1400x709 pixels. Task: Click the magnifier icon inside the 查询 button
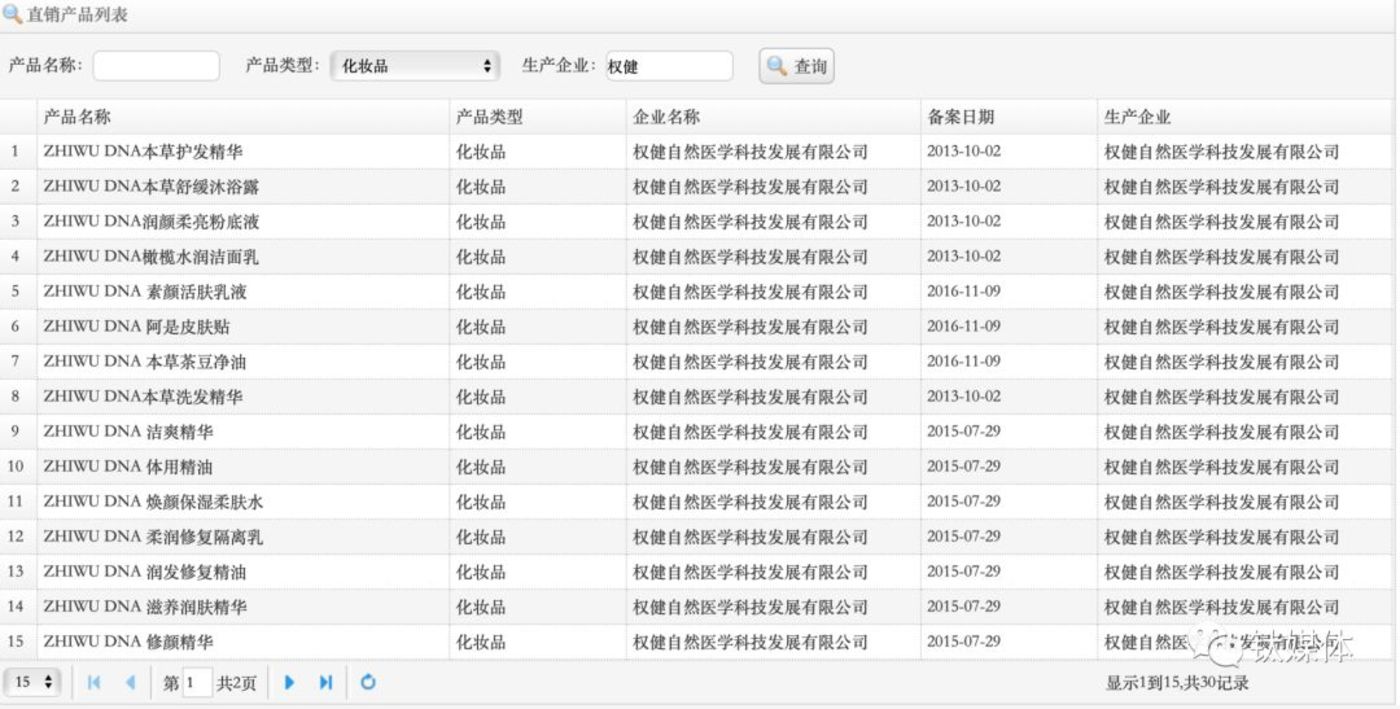(x=777, y=66)
